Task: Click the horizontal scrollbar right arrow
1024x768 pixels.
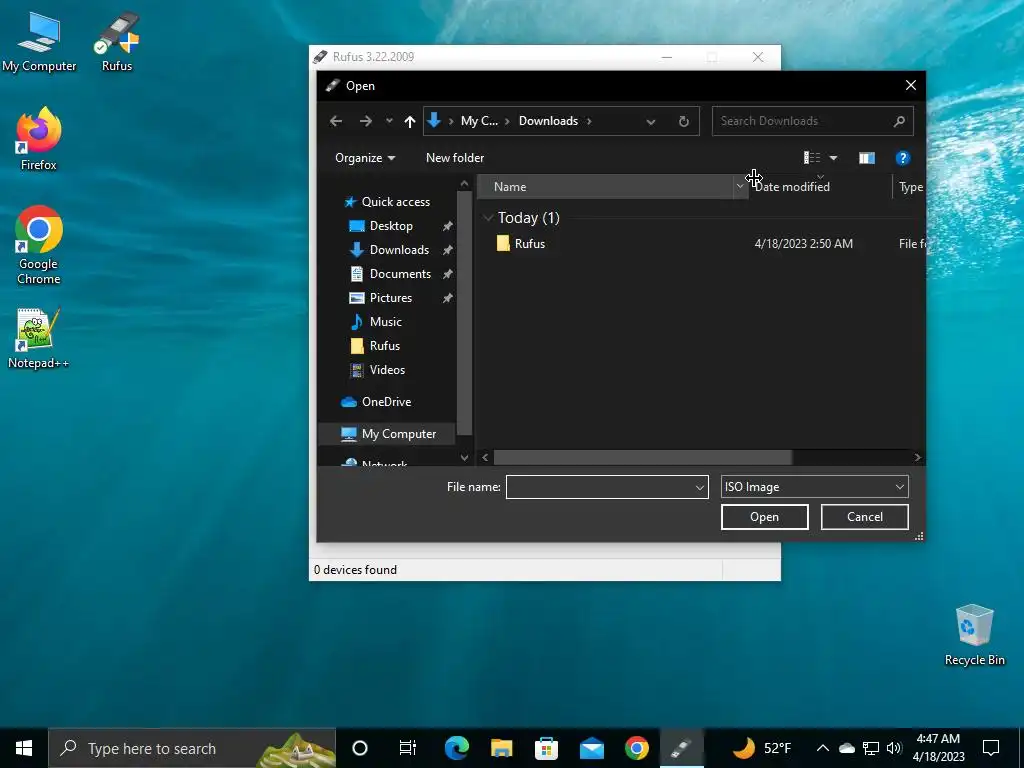Action: [x=918, y=457]
